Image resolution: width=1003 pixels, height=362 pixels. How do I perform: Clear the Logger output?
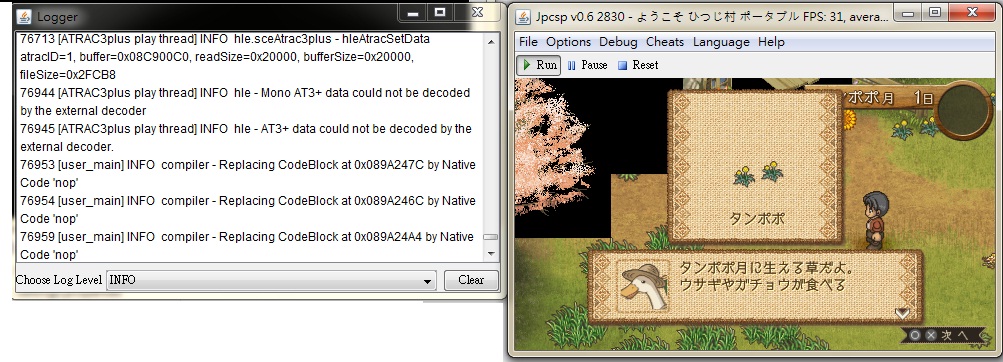coord(471,280)
